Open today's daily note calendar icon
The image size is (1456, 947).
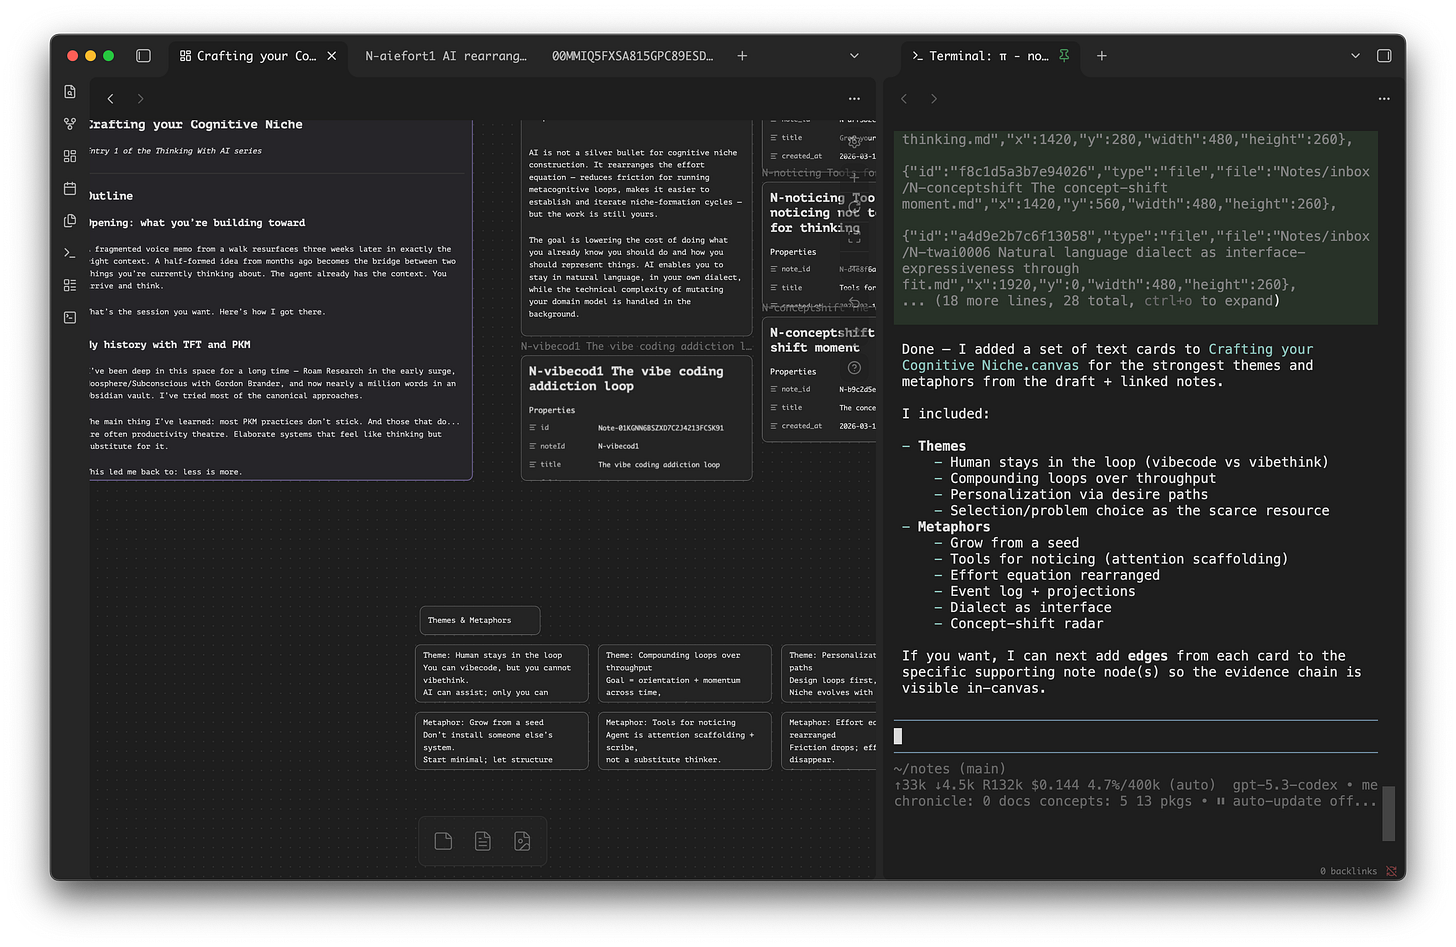[70, 188]
